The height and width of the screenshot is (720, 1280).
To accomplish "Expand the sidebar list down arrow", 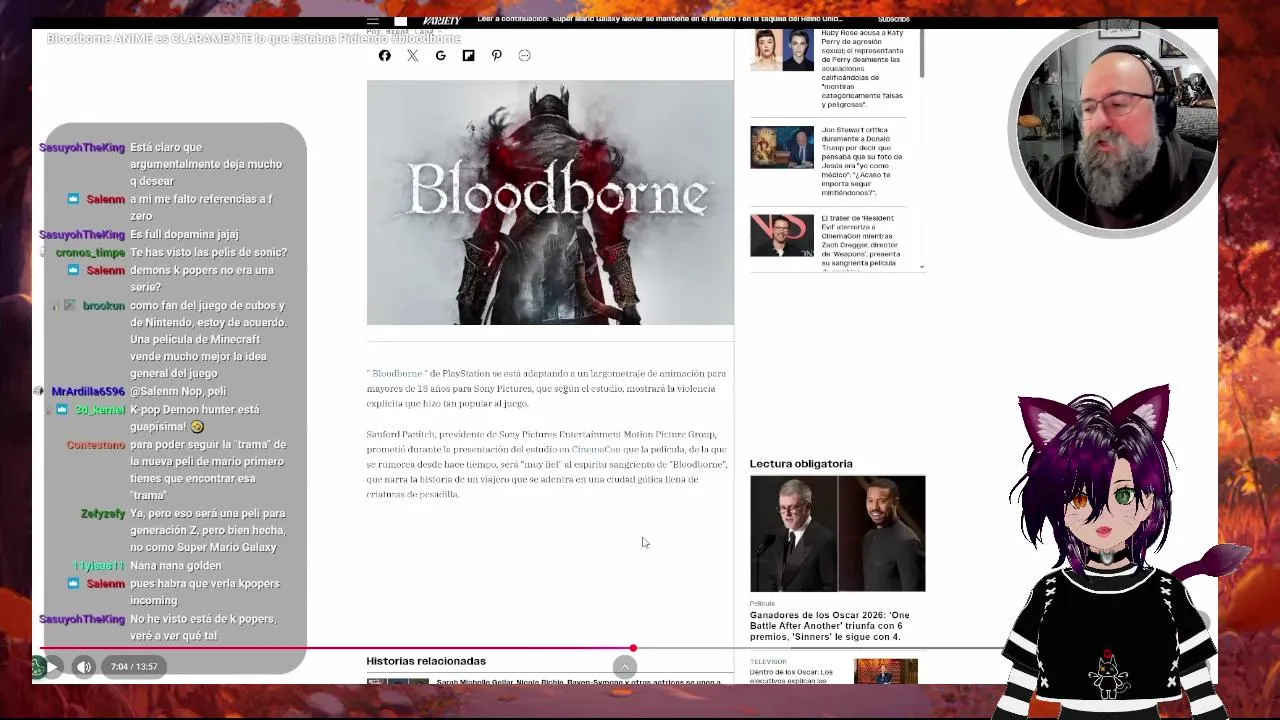I will [x=920, y=267].
